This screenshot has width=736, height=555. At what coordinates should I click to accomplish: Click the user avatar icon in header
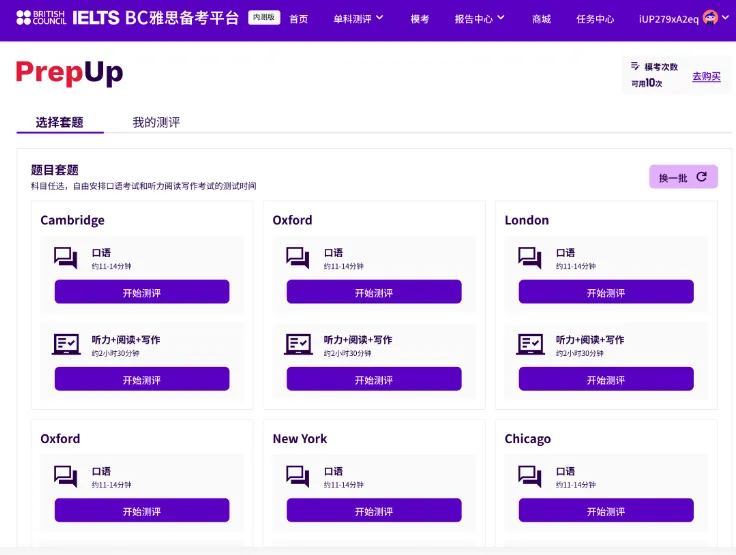click(x=710, y=18)
